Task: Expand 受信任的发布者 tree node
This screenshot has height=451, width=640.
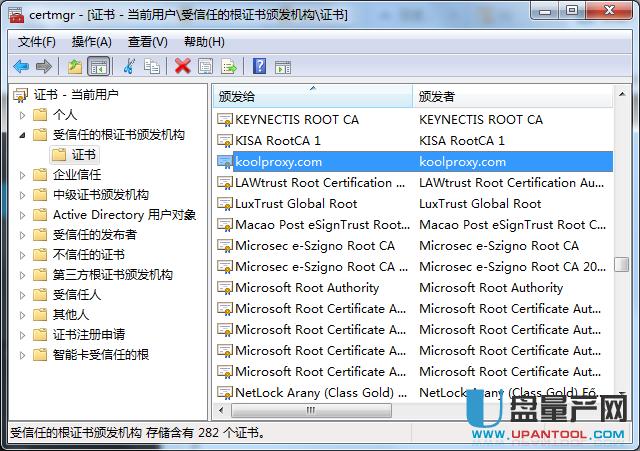Action: pos(22,235)
